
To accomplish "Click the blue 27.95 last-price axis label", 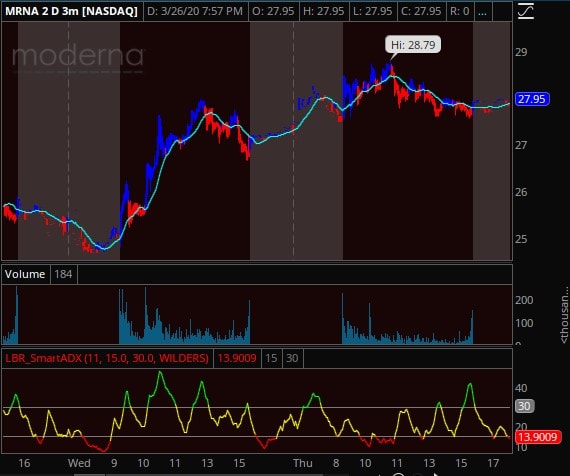I will (x=532, y=99).
